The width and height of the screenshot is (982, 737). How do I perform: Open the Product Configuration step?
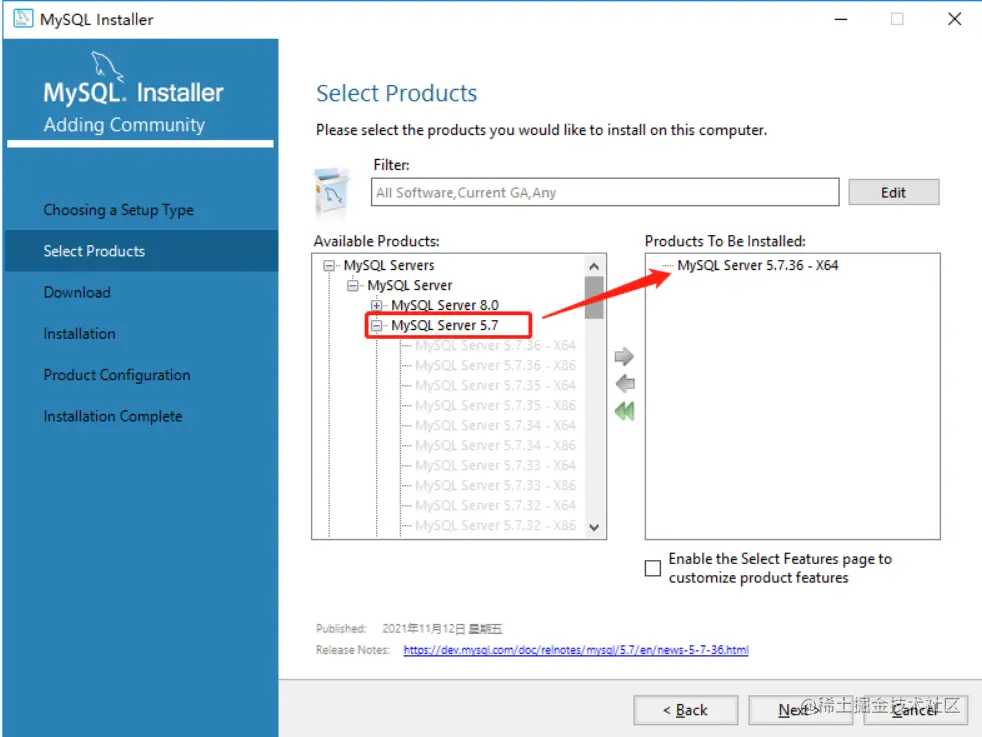tap(117, 375)
